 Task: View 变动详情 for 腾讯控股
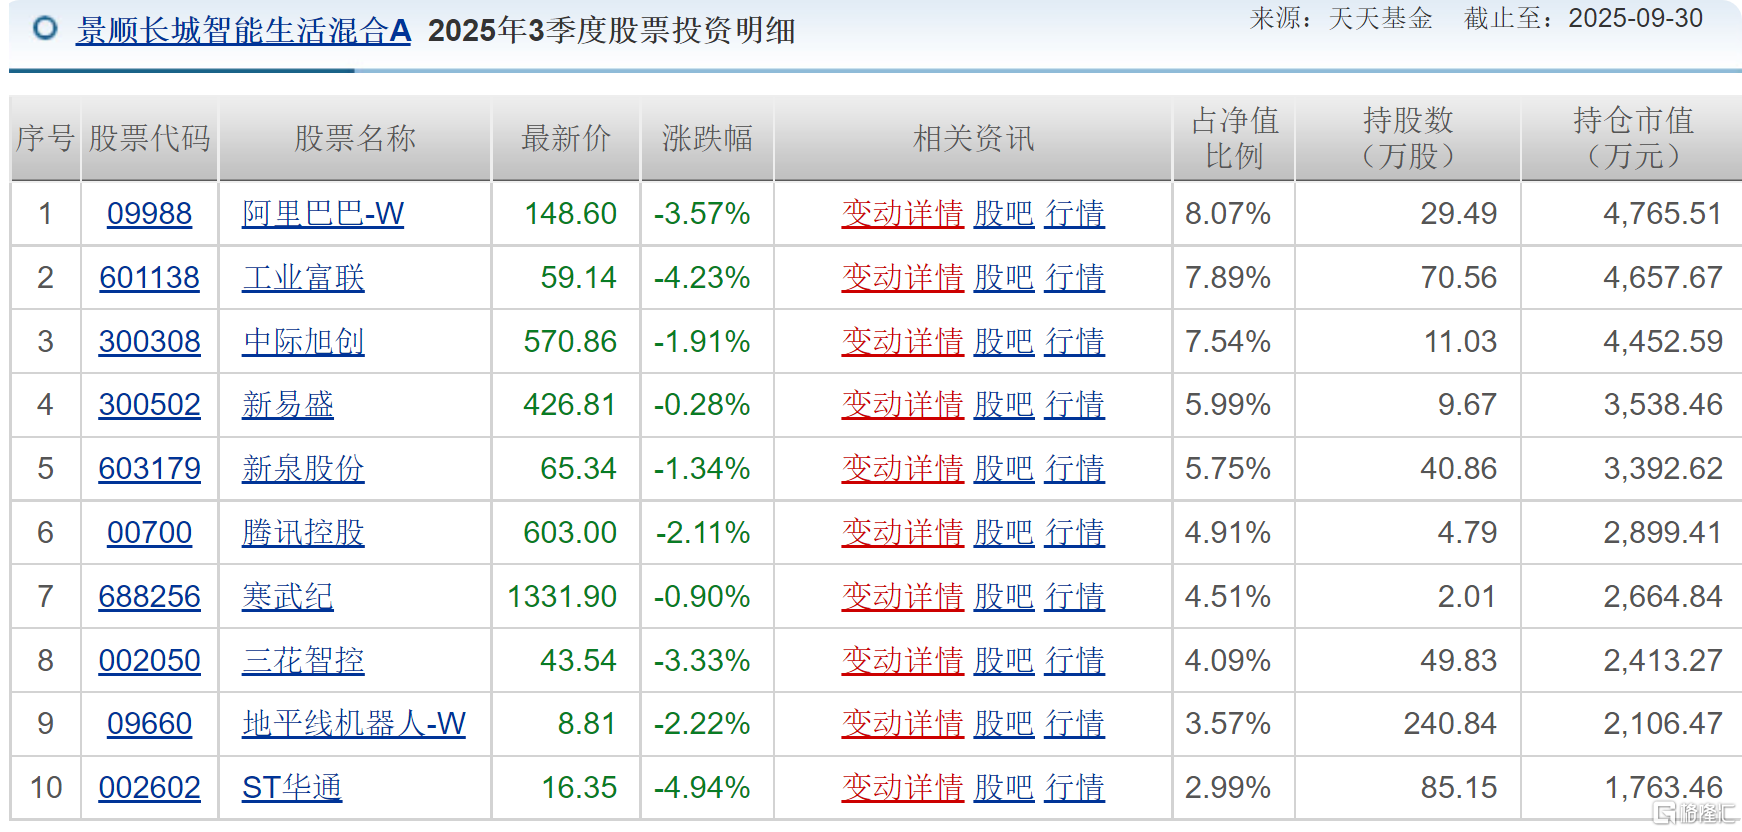click(x=903, y=533)
